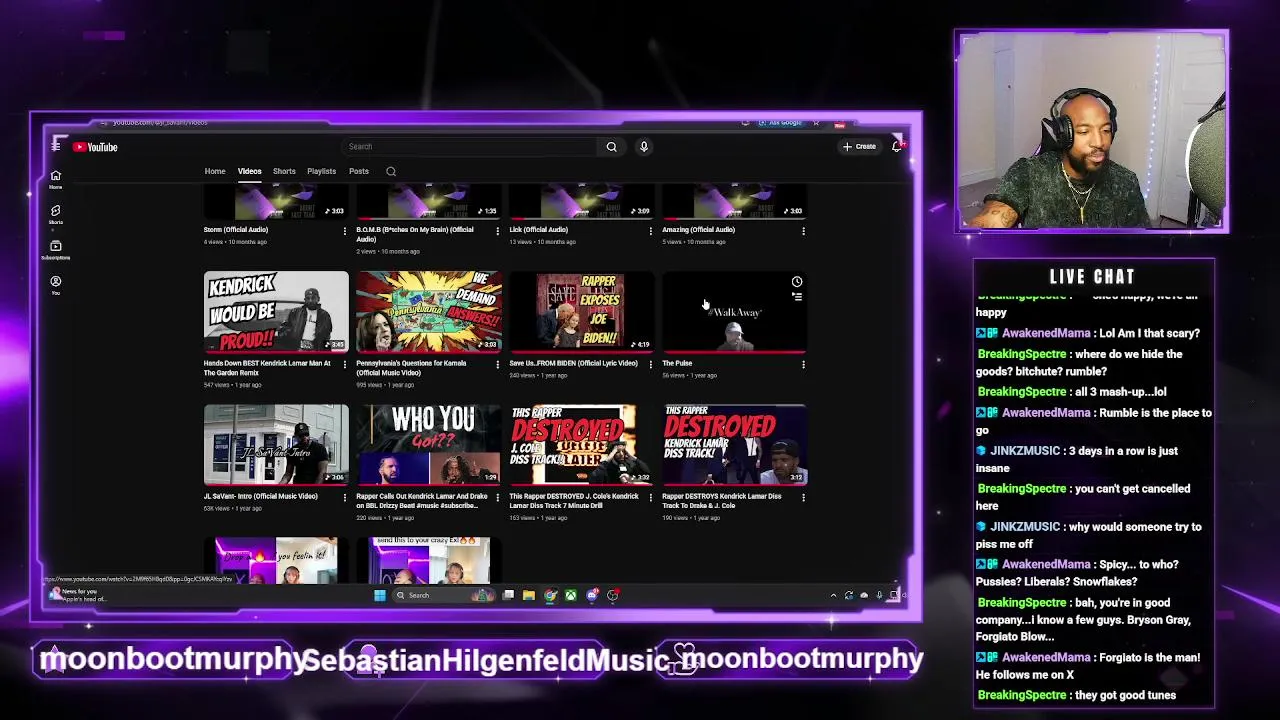Viewport: 1280px width, 720px height.
Task: Open News for you taskbar widget
Action: tap(78, 595)
